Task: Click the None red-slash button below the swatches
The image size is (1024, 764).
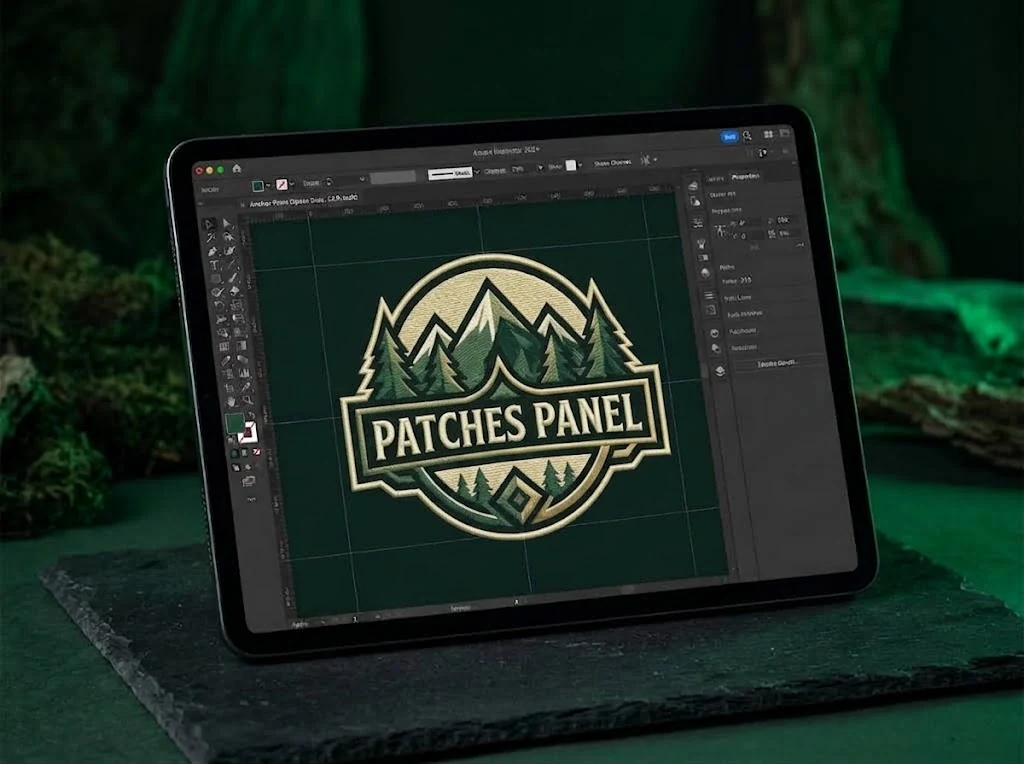Action: [x=257, y=451]
